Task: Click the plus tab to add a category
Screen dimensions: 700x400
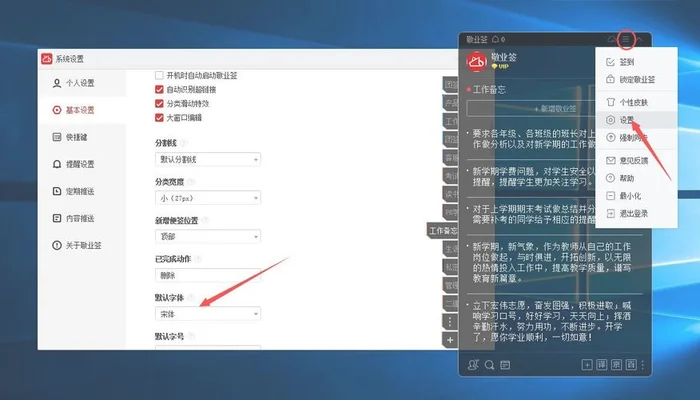Action: pyautogui.click(x=450, y=340)
